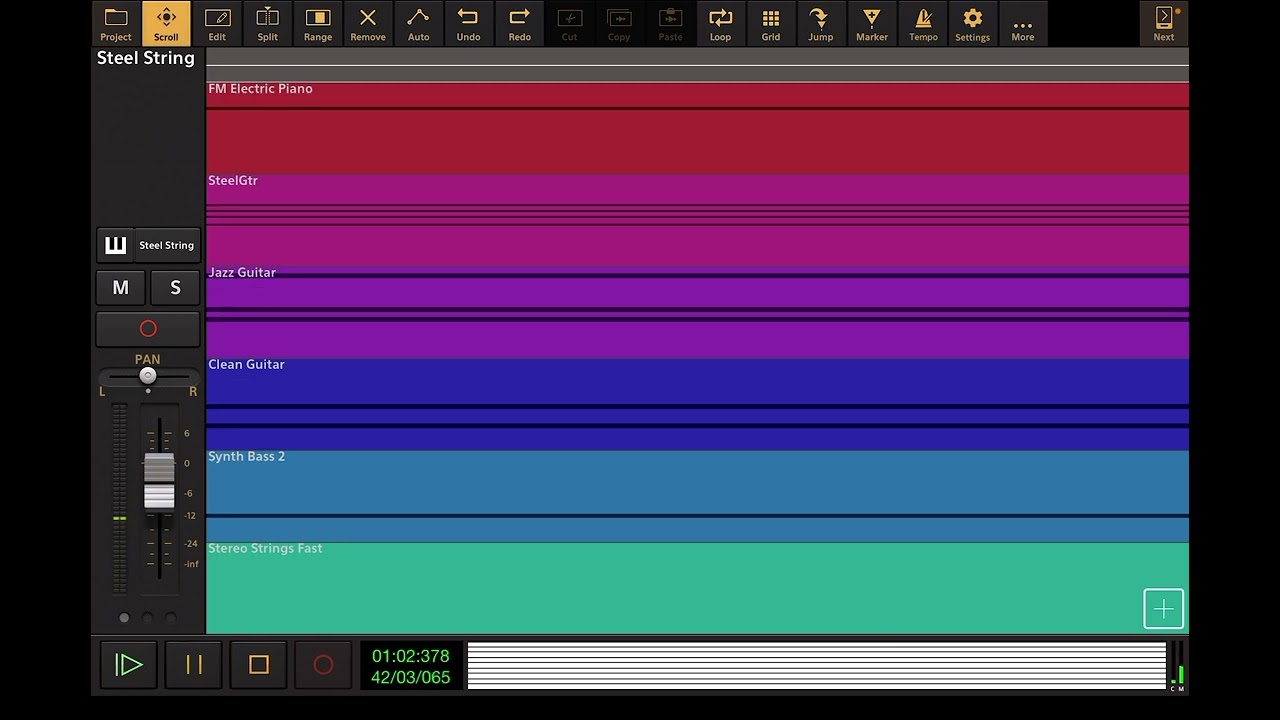The width and height of the screenshot is (1280, 720).
Task: Mute the Steel String track
Action: 121,288
